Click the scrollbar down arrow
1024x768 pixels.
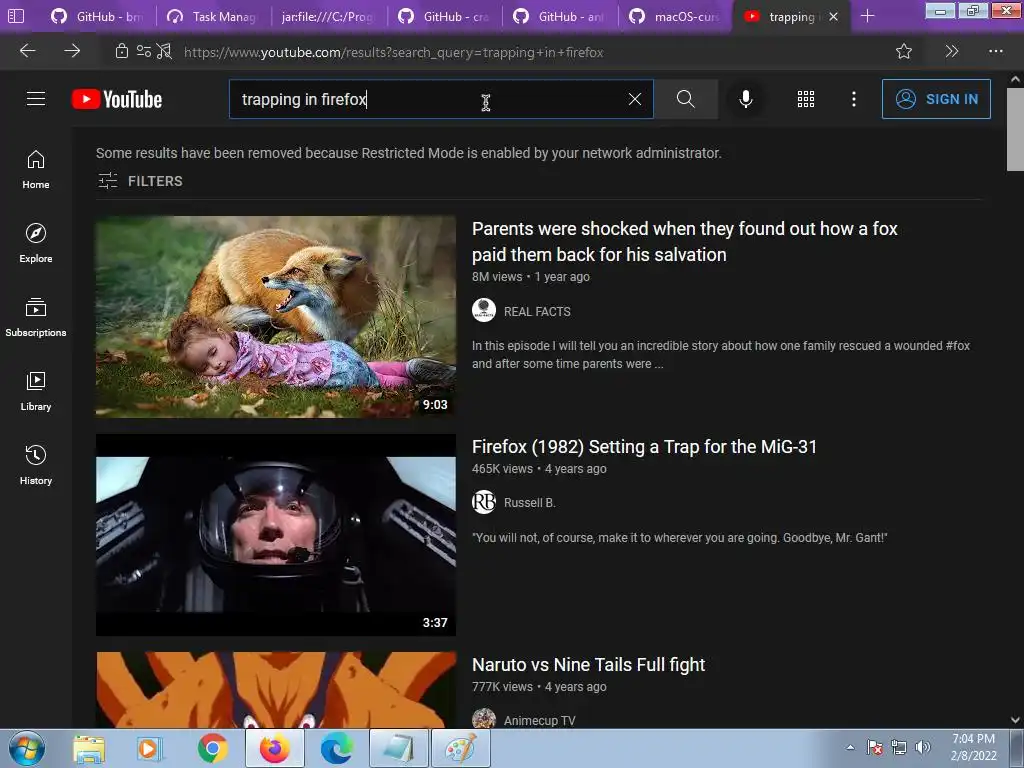pos(1015,720)
